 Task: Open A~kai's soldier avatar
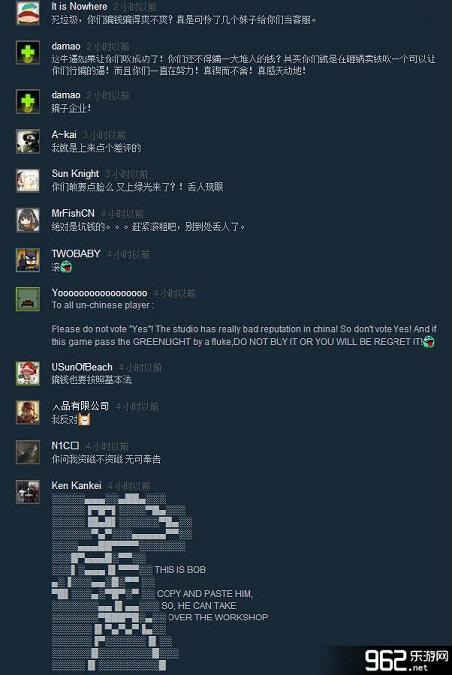tap(28, 141)
